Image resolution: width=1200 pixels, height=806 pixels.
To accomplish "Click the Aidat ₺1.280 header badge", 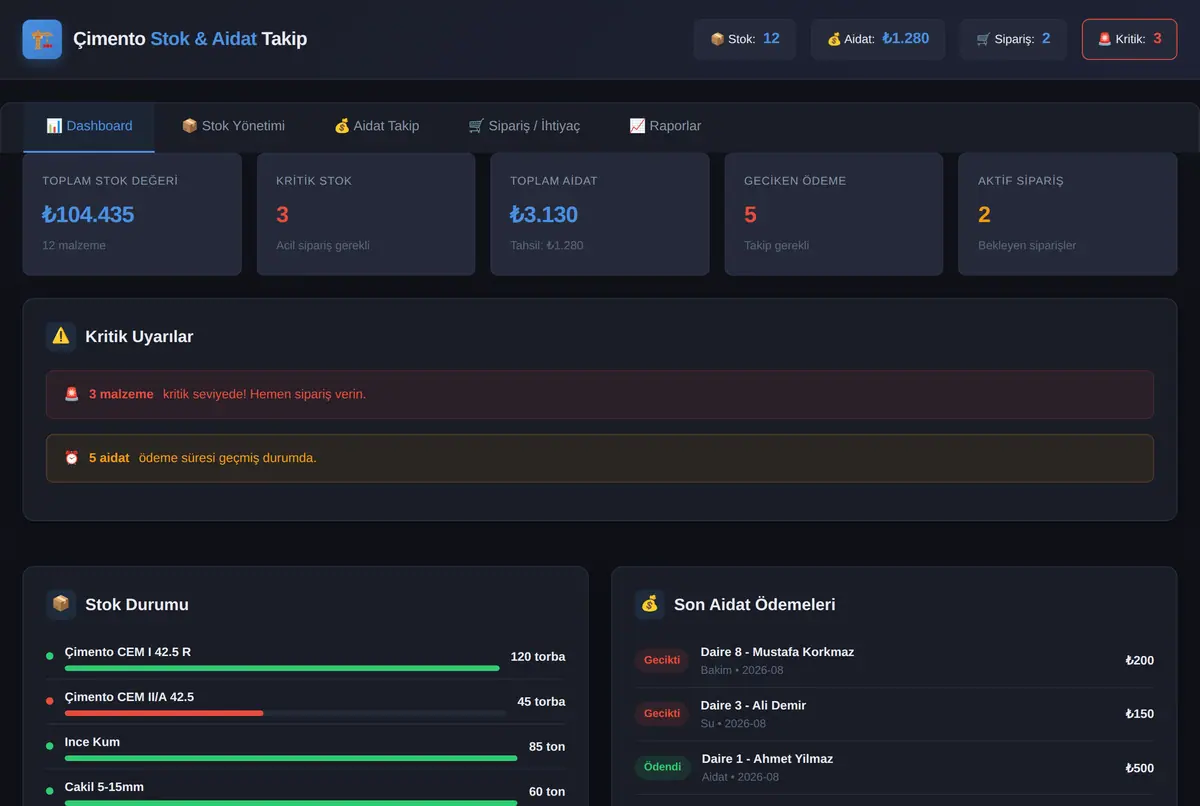I will click(x=878, y=39).
